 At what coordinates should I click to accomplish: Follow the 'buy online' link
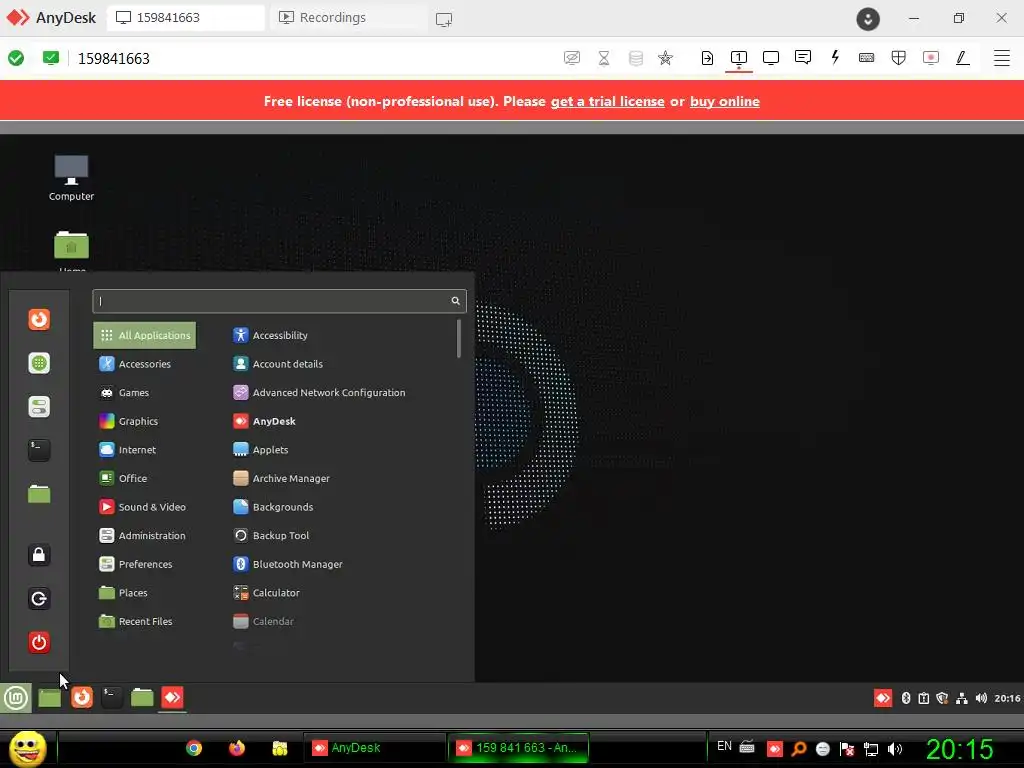point(725,101)
